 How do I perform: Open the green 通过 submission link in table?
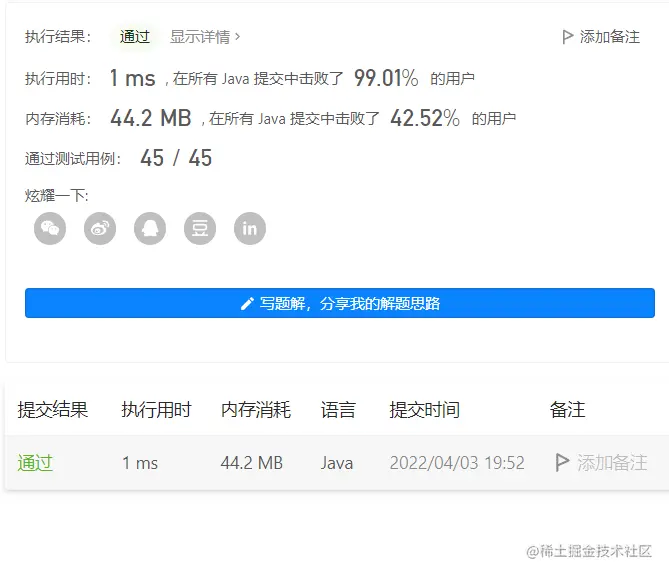(35, 463)
